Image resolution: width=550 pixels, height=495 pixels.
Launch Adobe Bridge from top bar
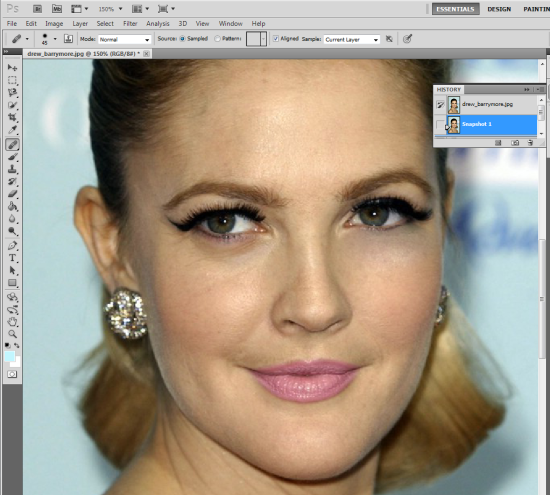point(37,9)
